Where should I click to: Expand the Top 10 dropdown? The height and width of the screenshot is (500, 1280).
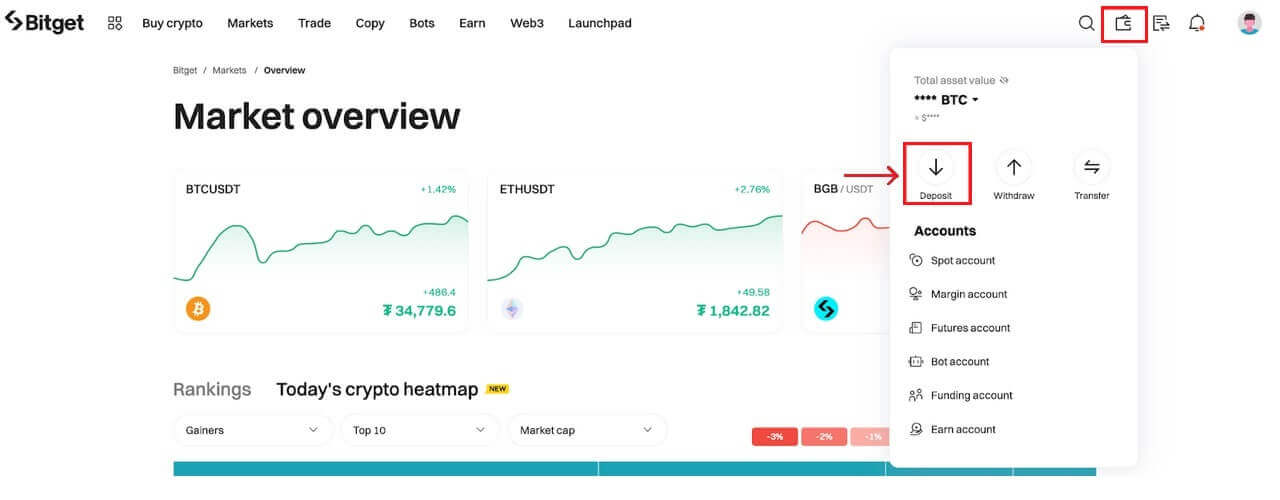pos(419,430)
